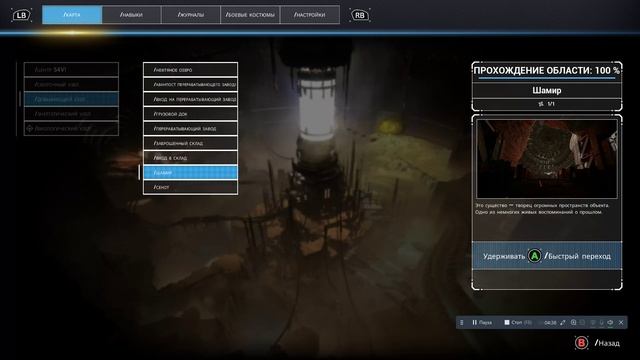Select the last location below Шамир
640x360 pixels.
coord(190,187)
